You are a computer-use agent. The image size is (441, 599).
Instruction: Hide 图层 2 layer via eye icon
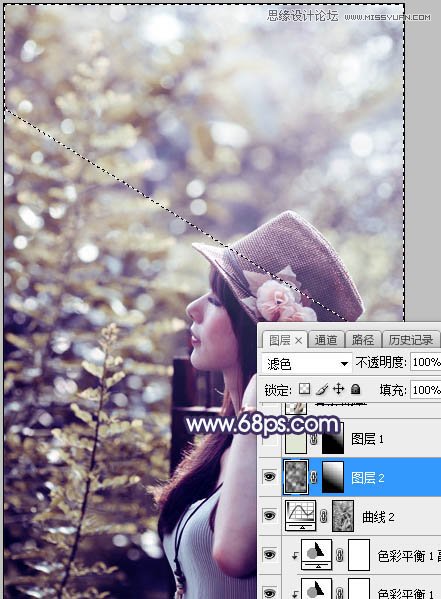[269, 477]
